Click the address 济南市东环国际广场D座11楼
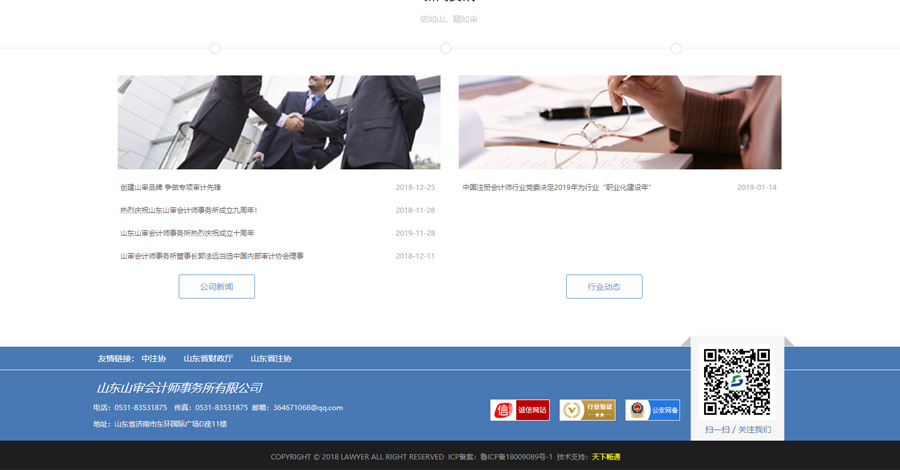This screenshot has width=900, height=470. [170, 424]
